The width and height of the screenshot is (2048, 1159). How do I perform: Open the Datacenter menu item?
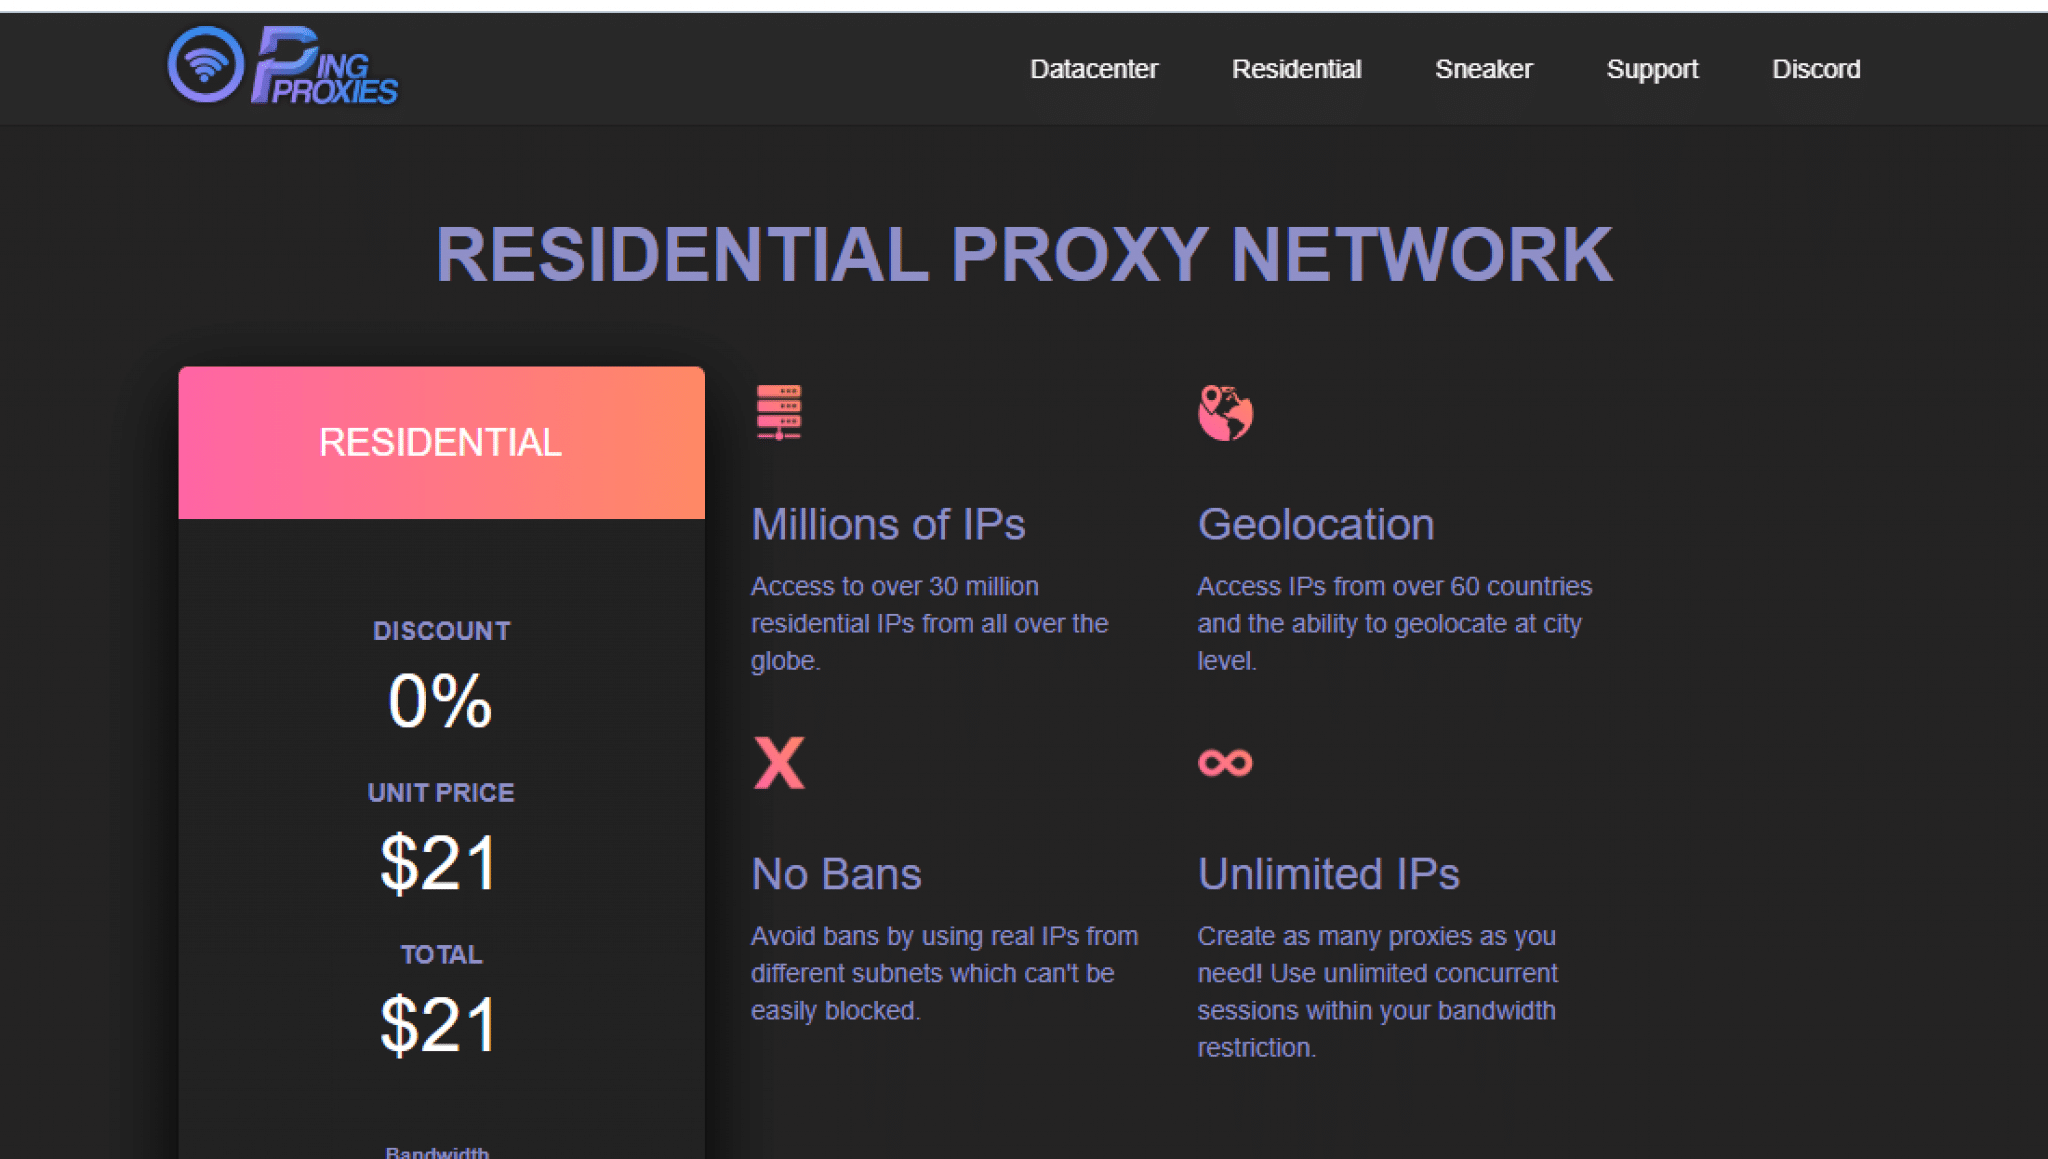coord(1094,69)
